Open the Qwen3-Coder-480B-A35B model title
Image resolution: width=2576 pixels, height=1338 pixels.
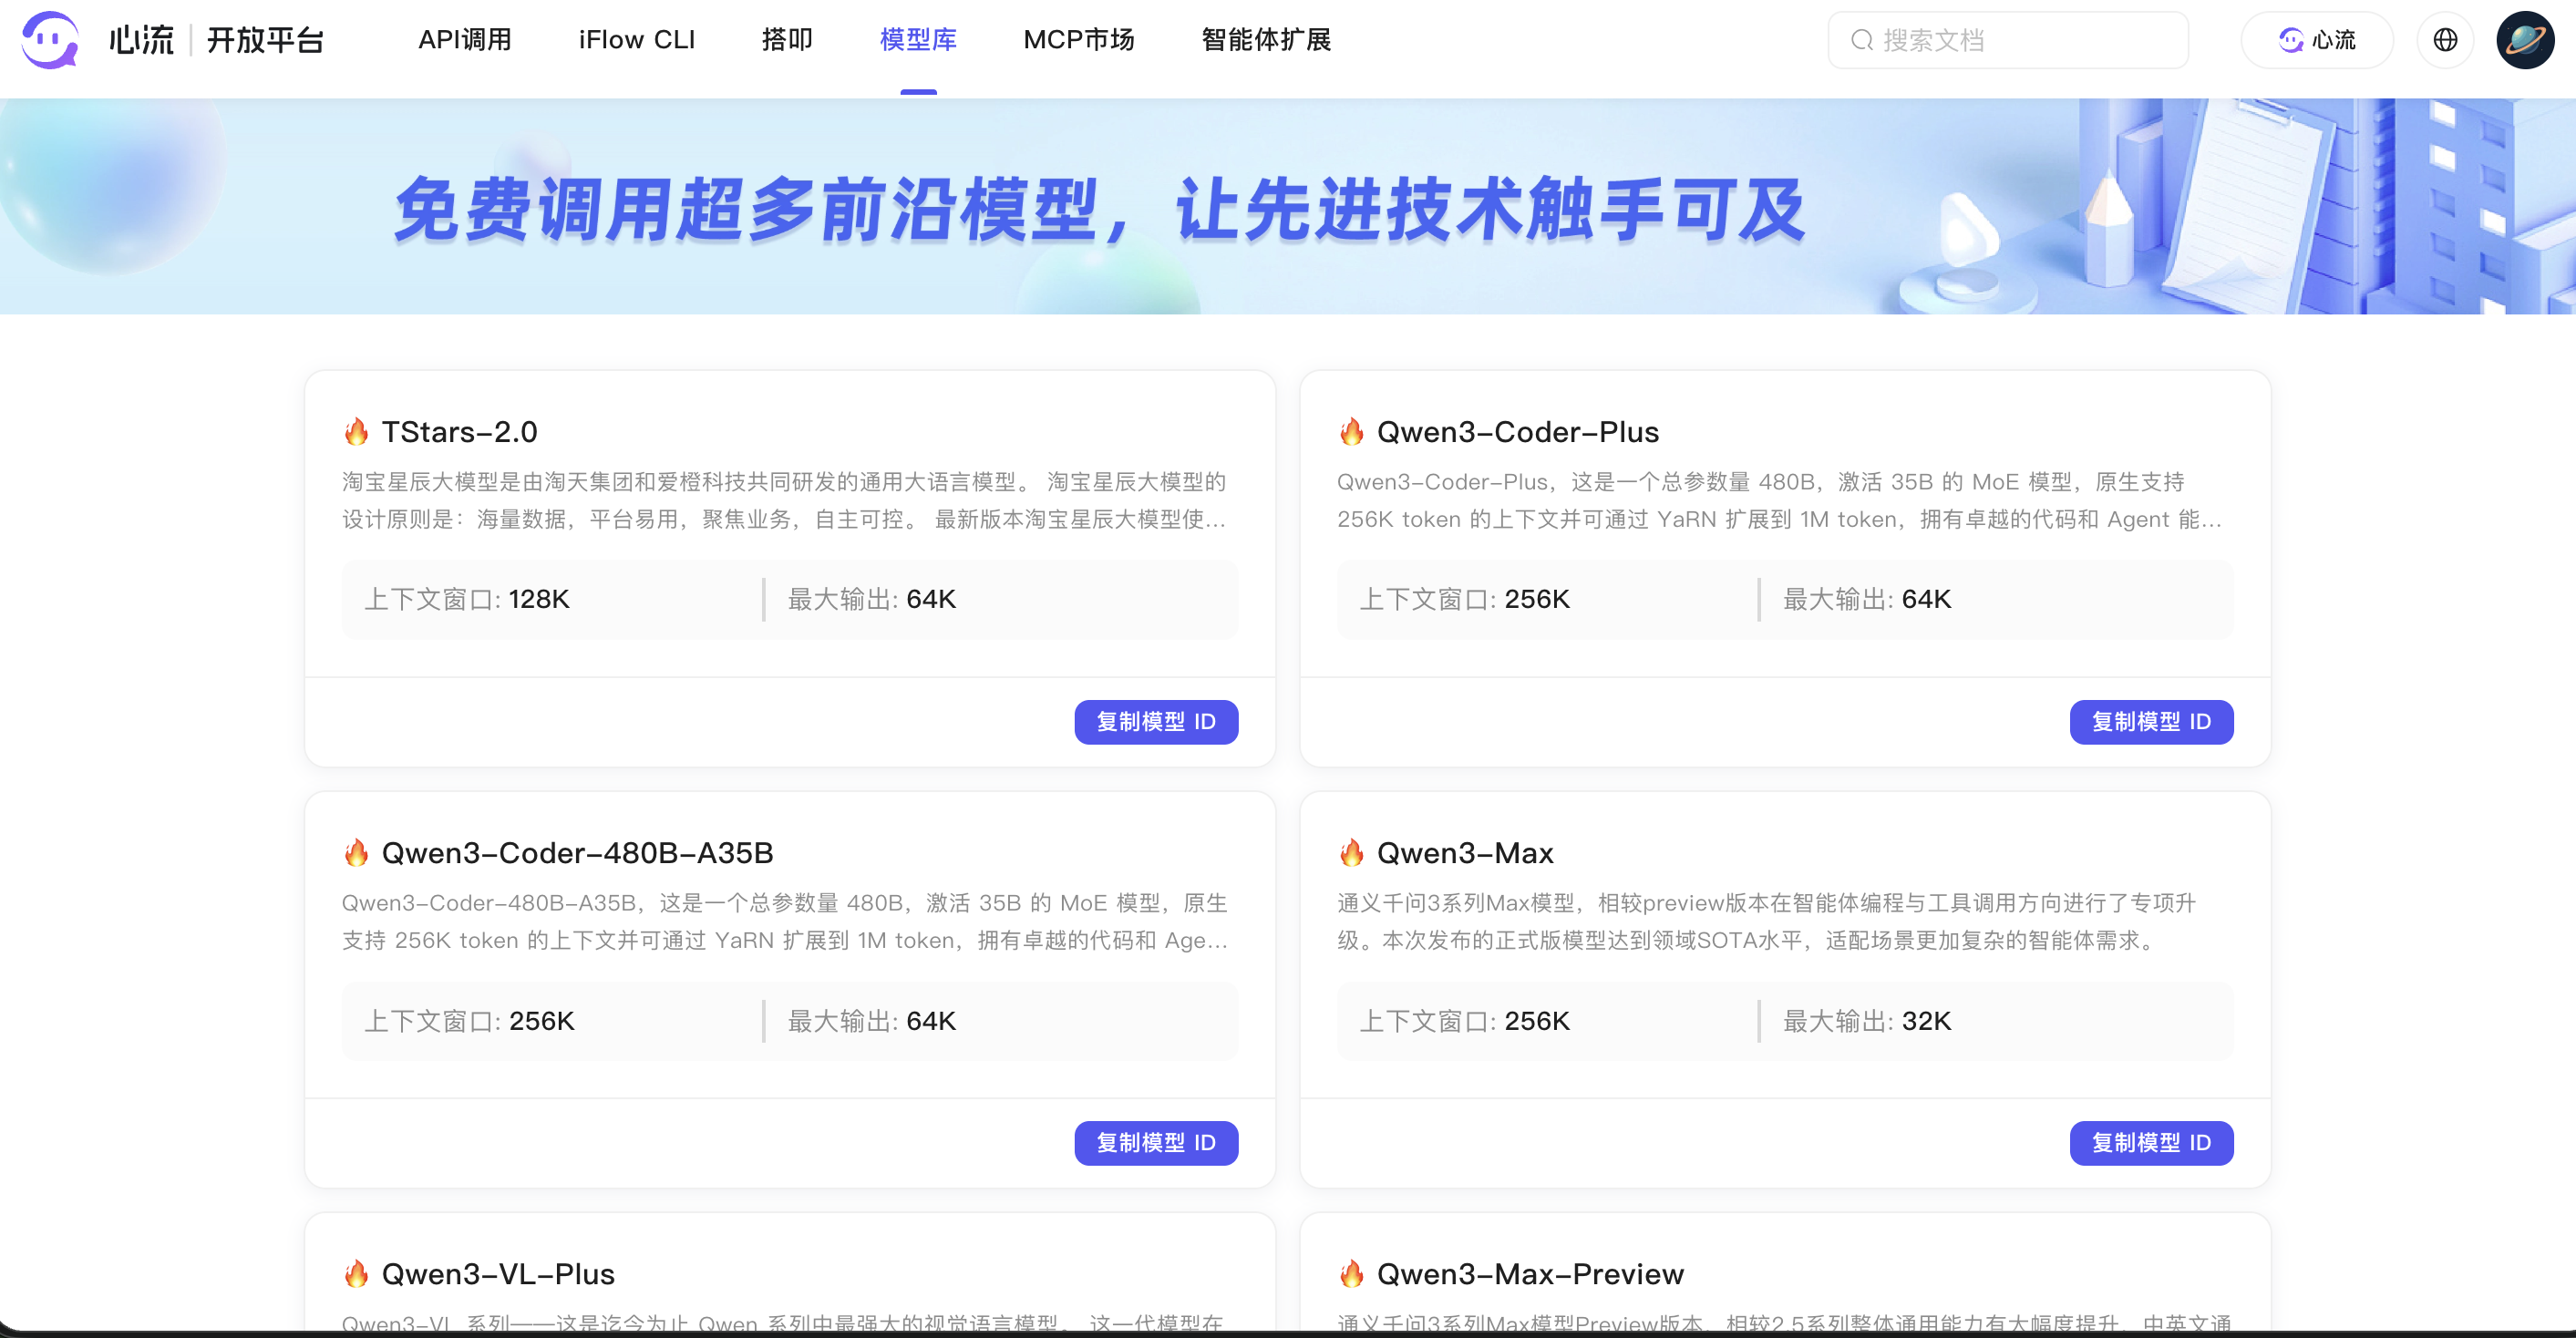click(577, 853)
